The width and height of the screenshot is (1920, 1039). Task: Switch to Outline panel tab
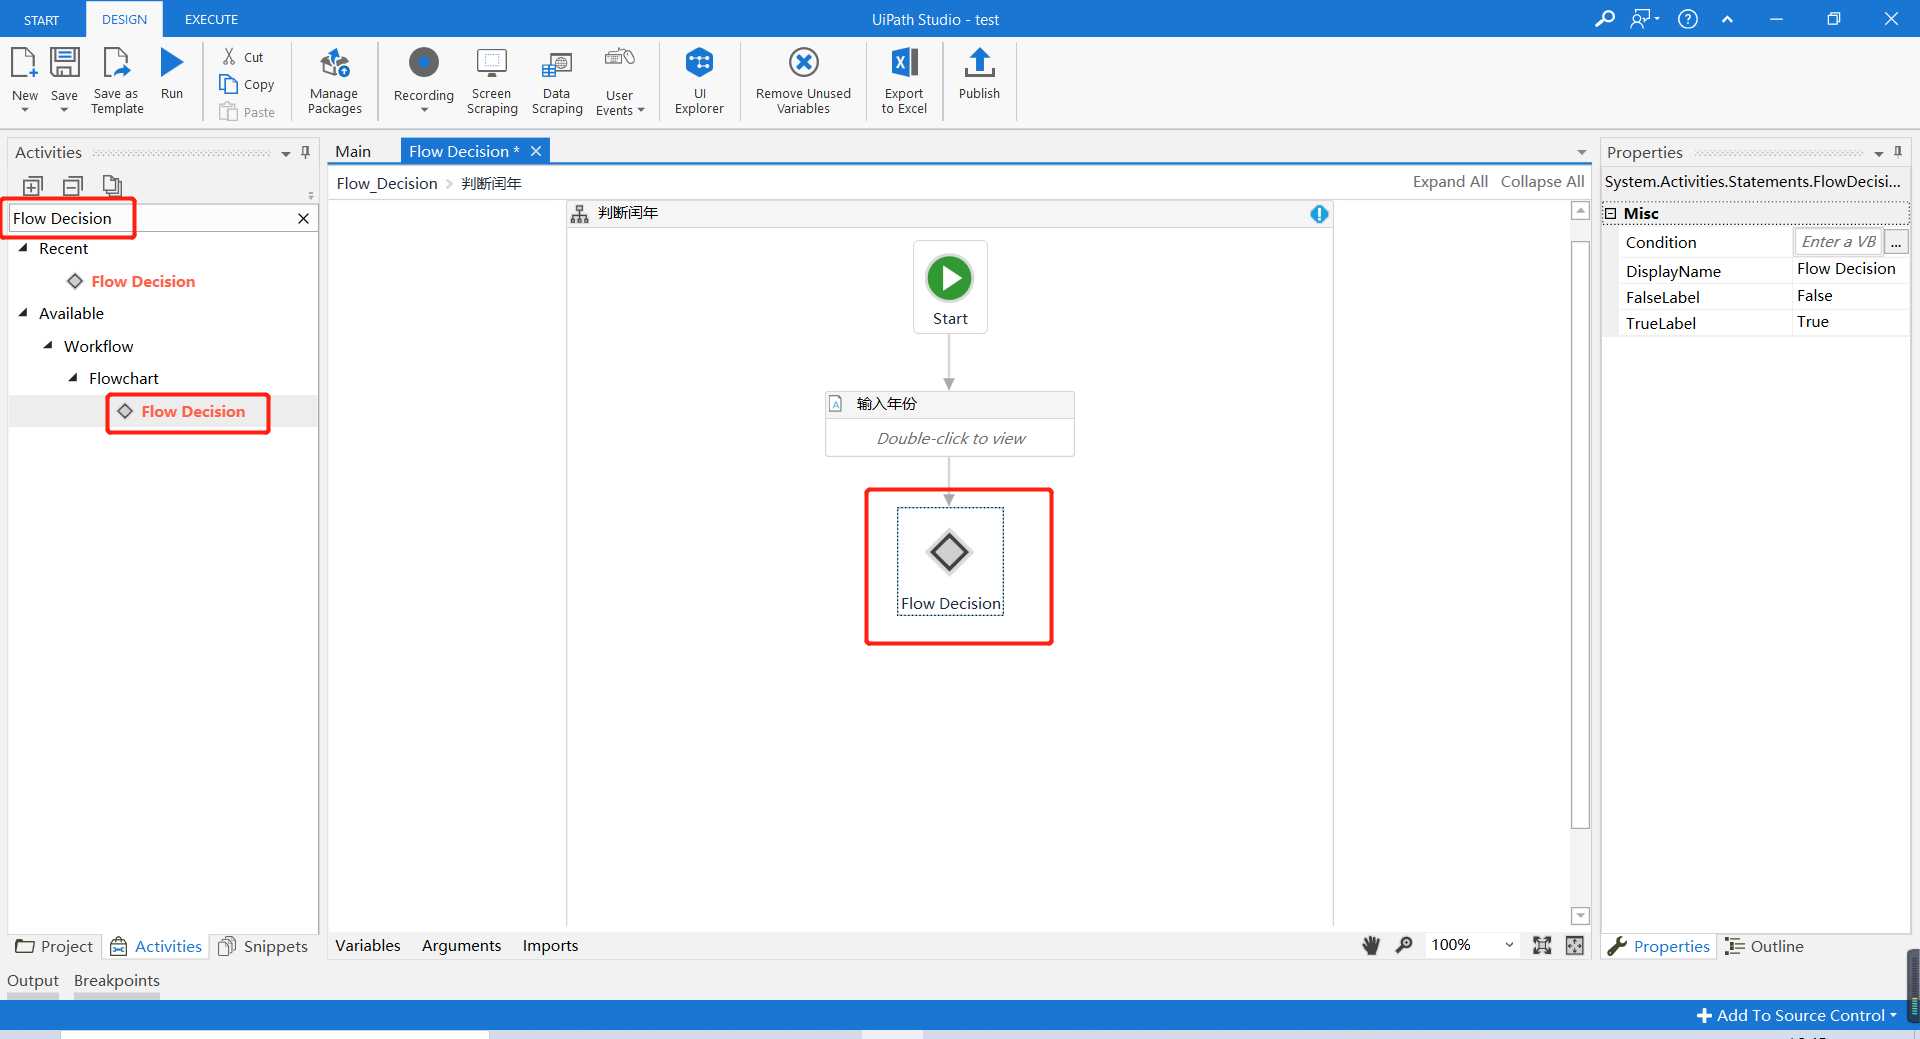tap(1765, 946)
